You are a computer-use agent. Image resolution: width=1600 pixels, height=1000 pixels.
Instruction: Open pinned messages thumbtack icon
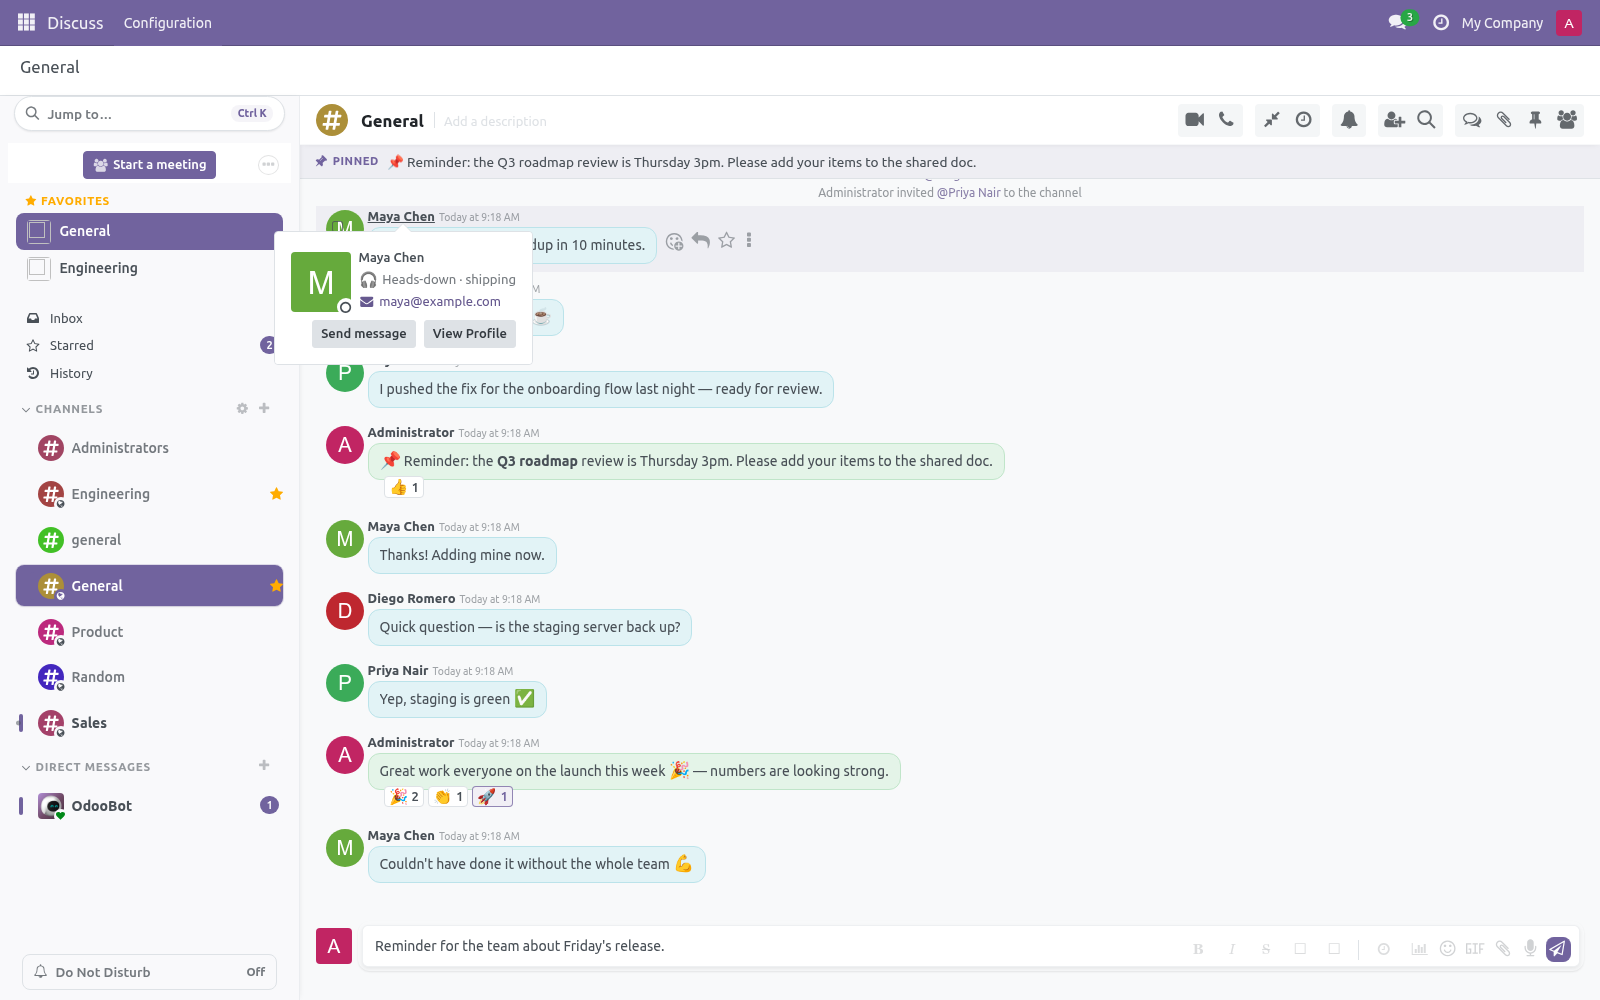click(1535, 120)
